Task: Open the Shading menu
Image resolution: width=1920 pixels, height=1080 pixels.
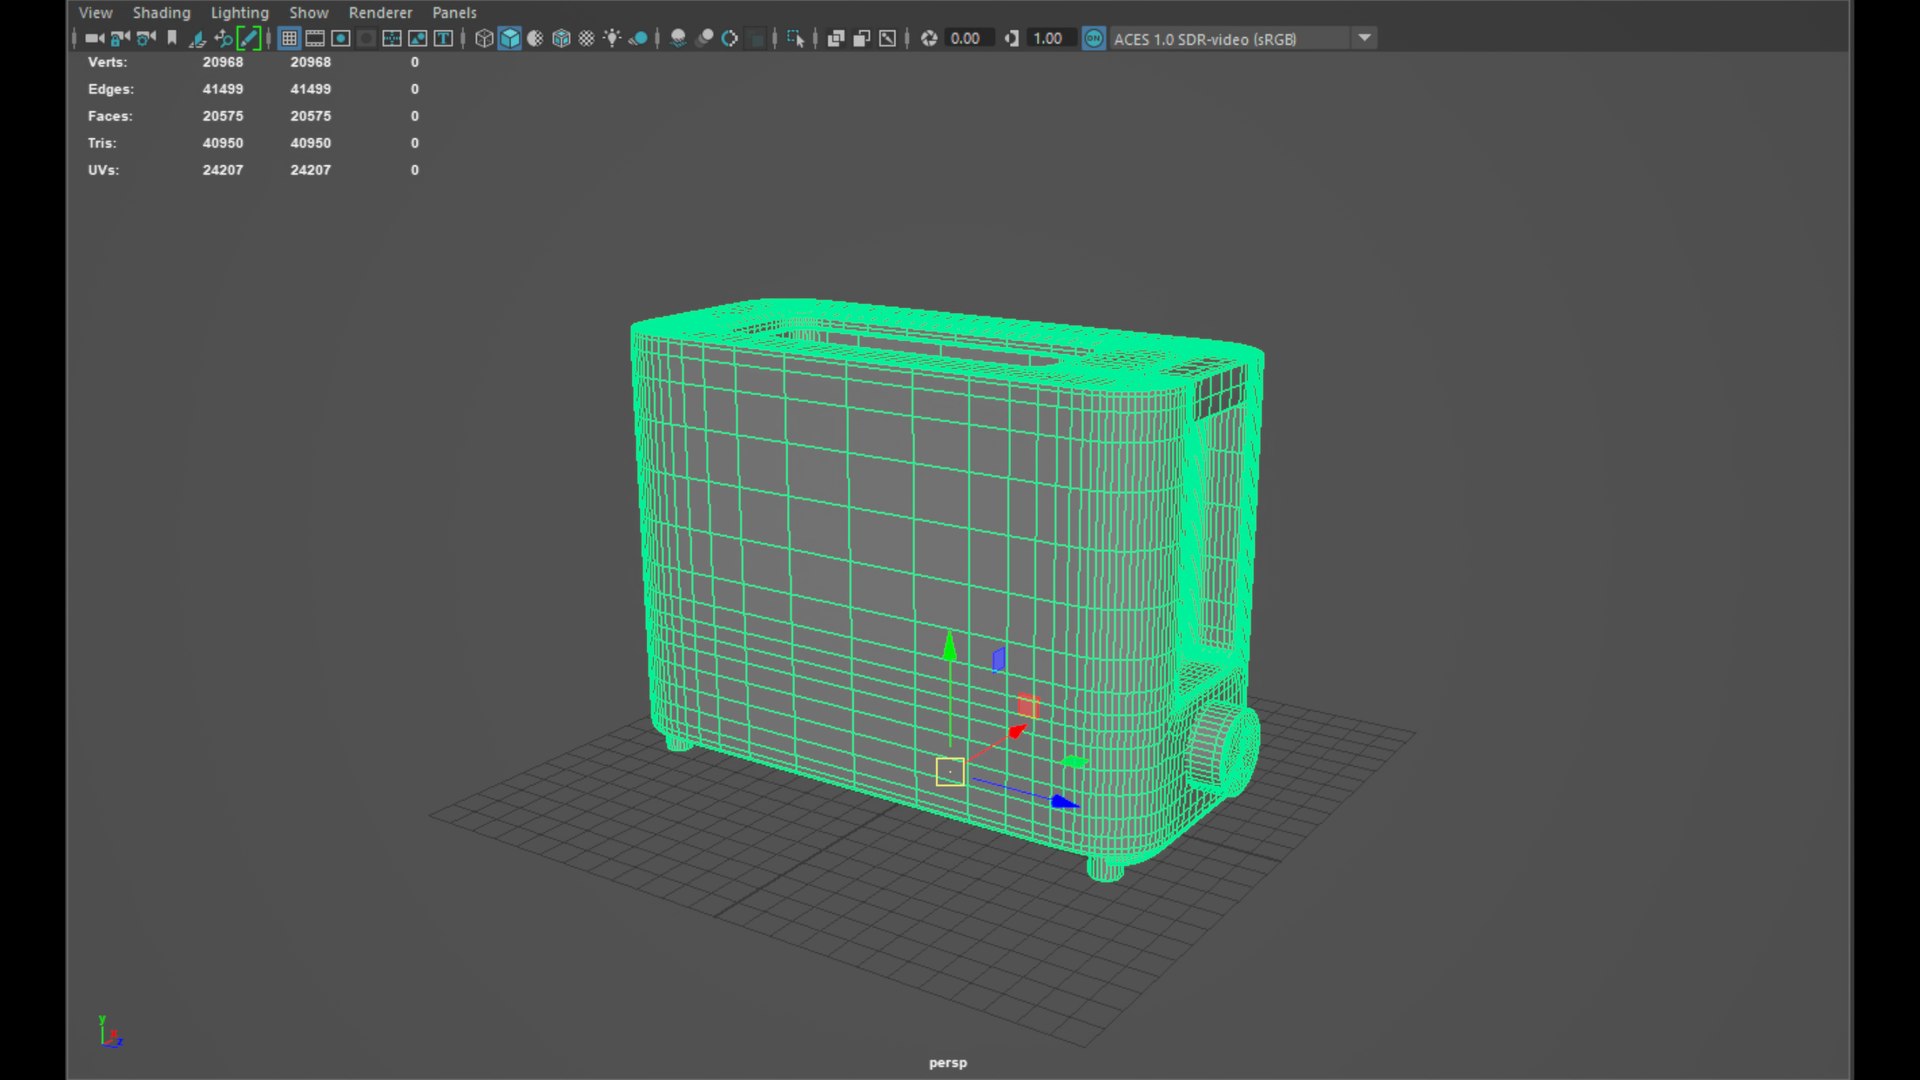Action: [x=161, y=13]
